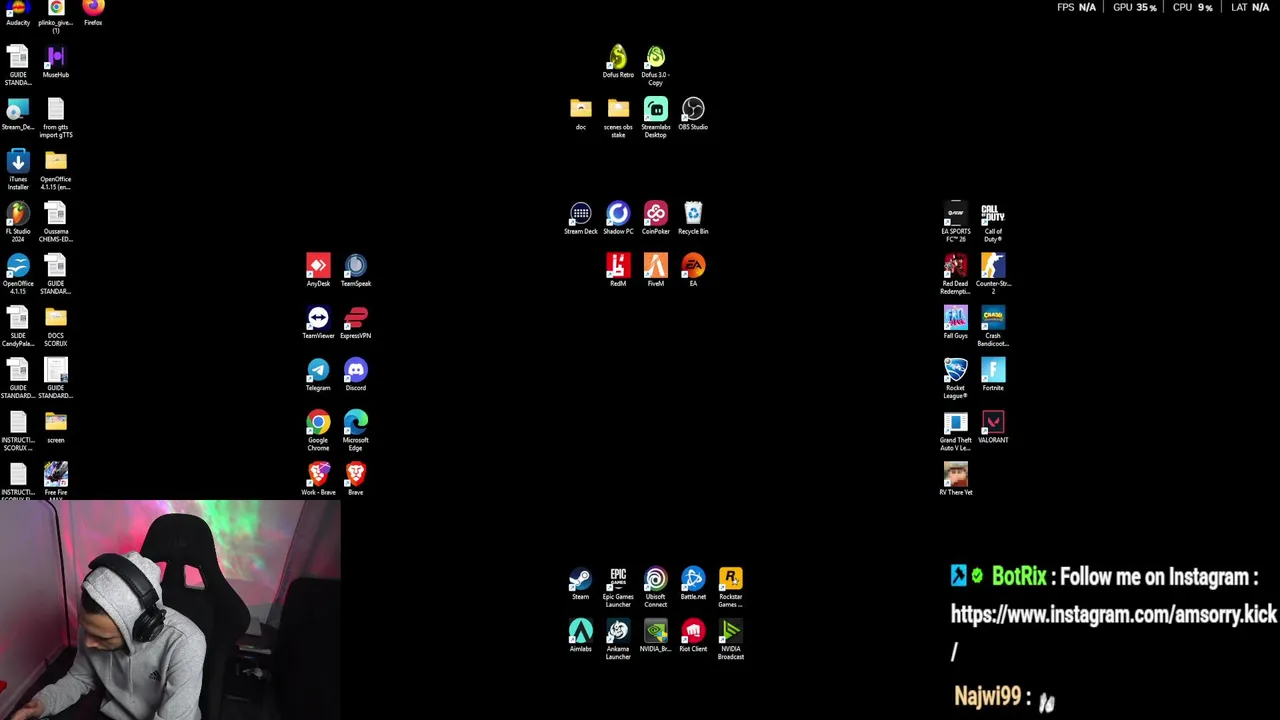Open the Epic Games Launcher
The height and width of the screenshot is (720, 1280).
tap(618, 588)
